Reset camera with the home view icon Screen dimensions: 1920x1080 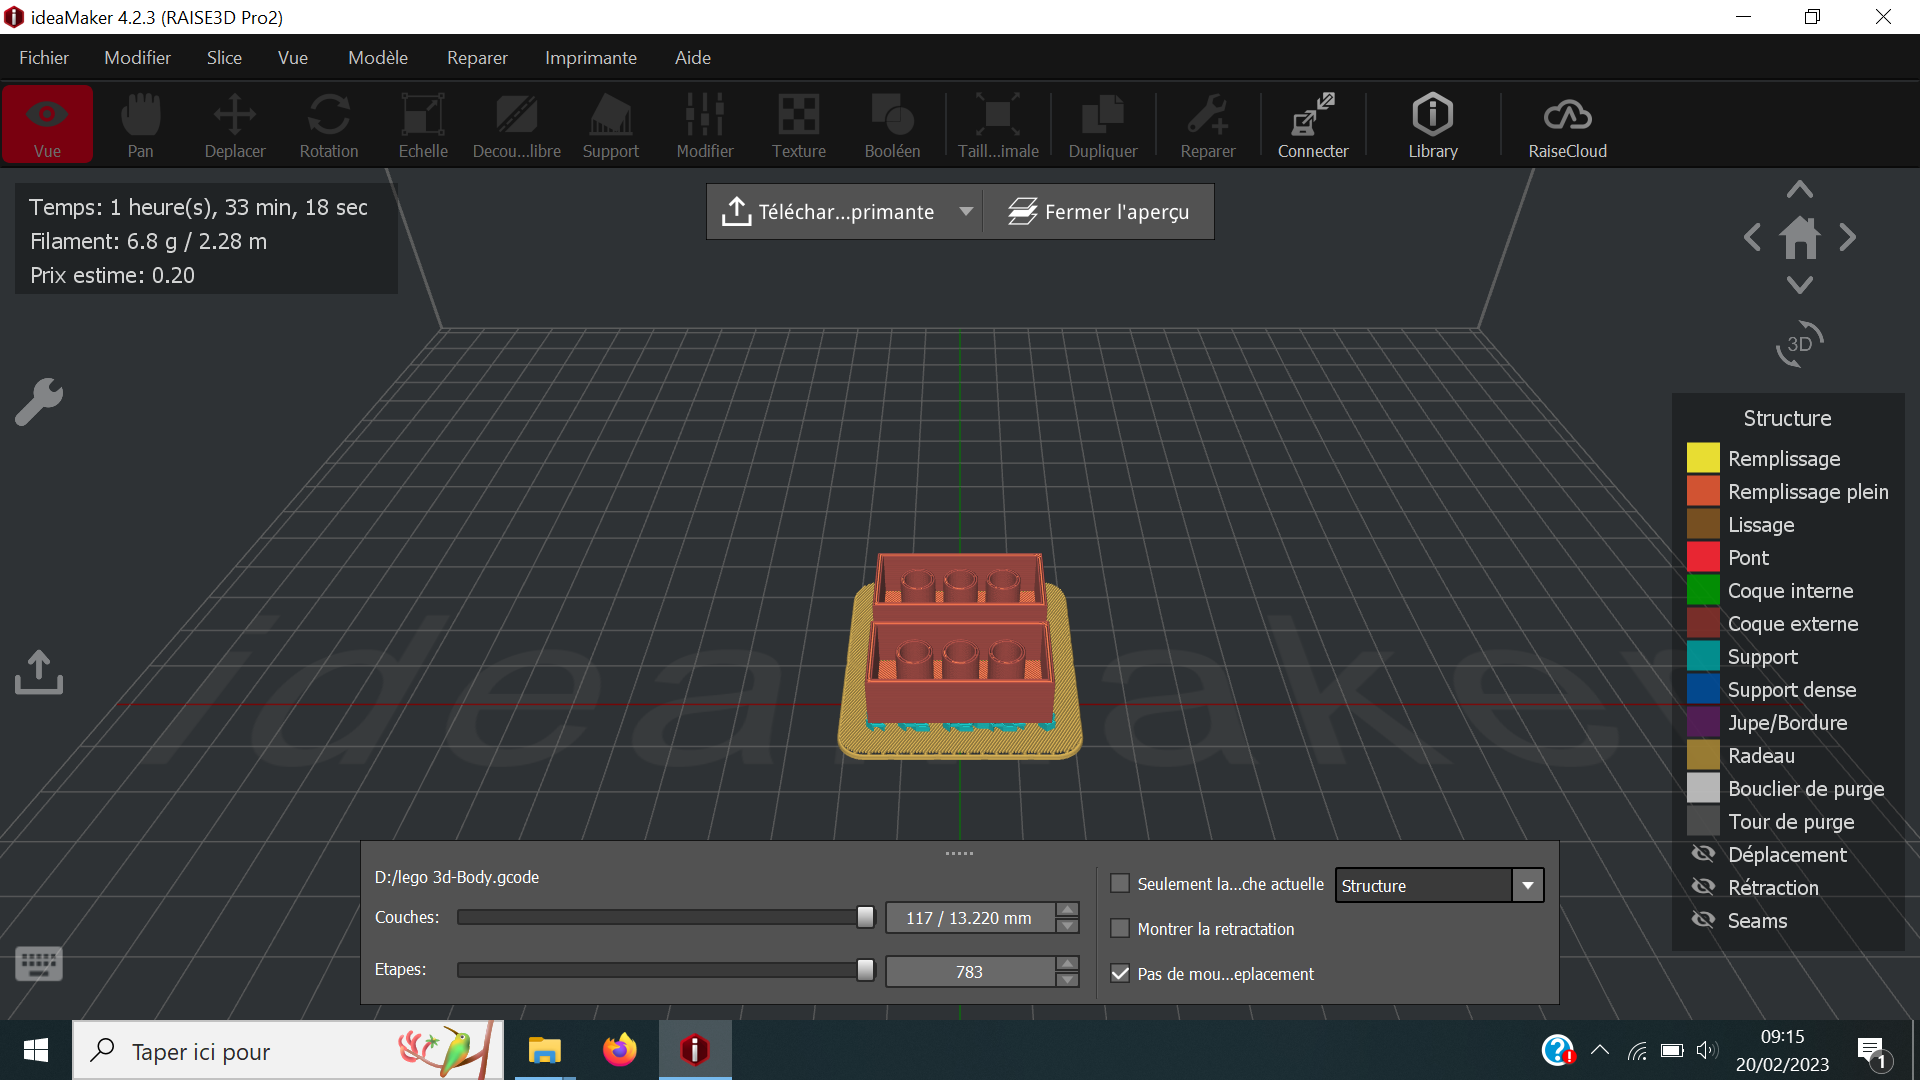[x=1800, y=238]
